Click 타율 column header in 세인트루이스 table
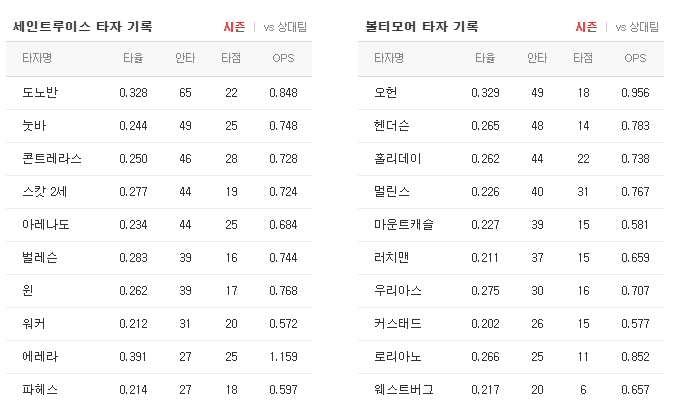 (133, 58)
